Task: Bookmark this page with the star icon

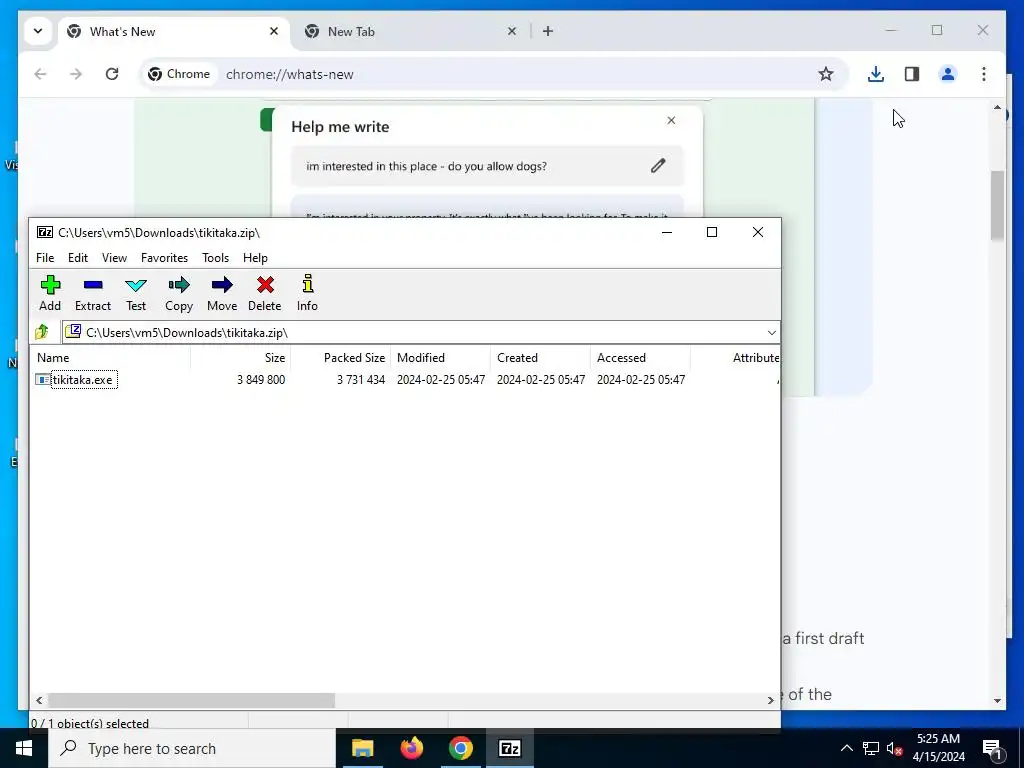Action: click(x=825, y=74)
